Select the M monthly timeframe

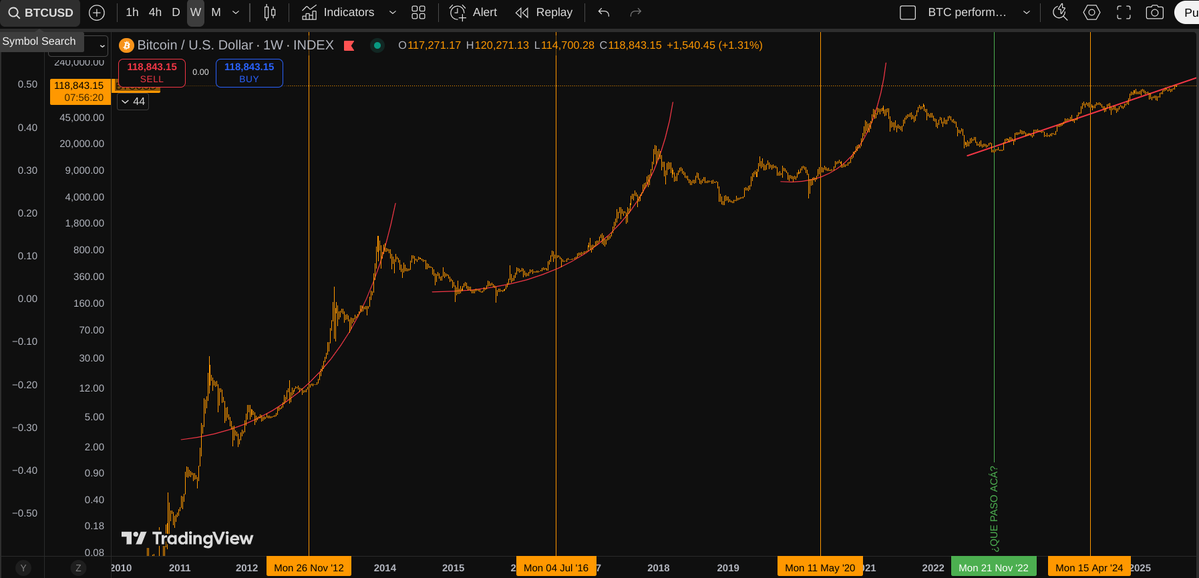(216, 12)
